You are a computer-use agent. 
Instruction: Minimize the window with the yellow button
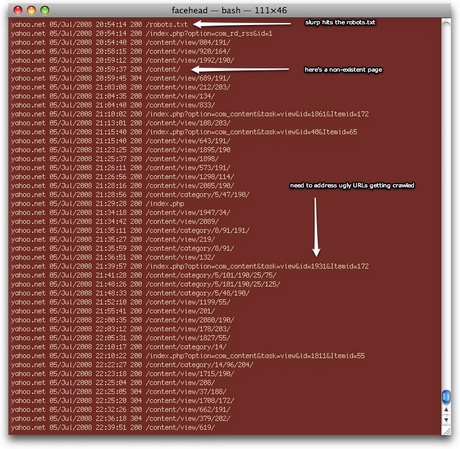(x=31, y=10)
